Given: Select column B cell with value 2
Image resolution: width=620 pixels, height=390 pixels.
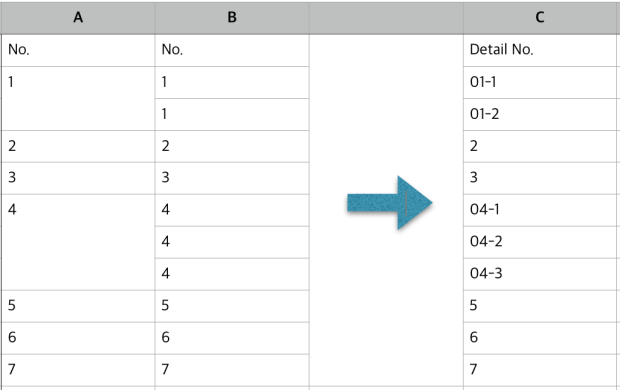Looking at the screenshot, I should pyautogui.click(x=232, y=146).
